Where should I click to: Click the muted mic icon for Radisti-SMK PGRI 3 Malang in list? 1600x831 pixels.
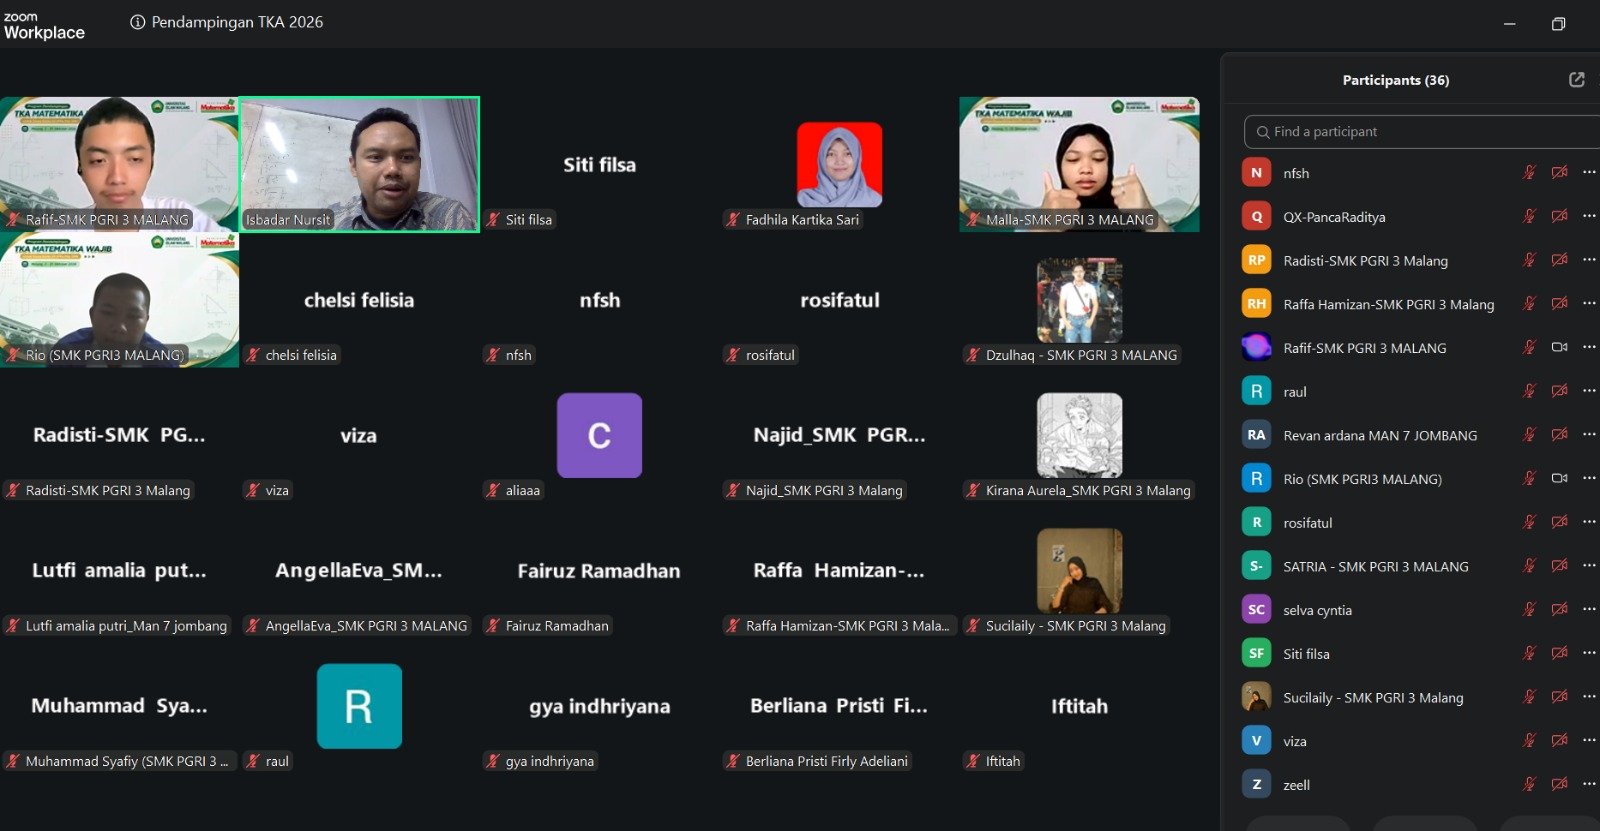click(x=1529, y=260)
